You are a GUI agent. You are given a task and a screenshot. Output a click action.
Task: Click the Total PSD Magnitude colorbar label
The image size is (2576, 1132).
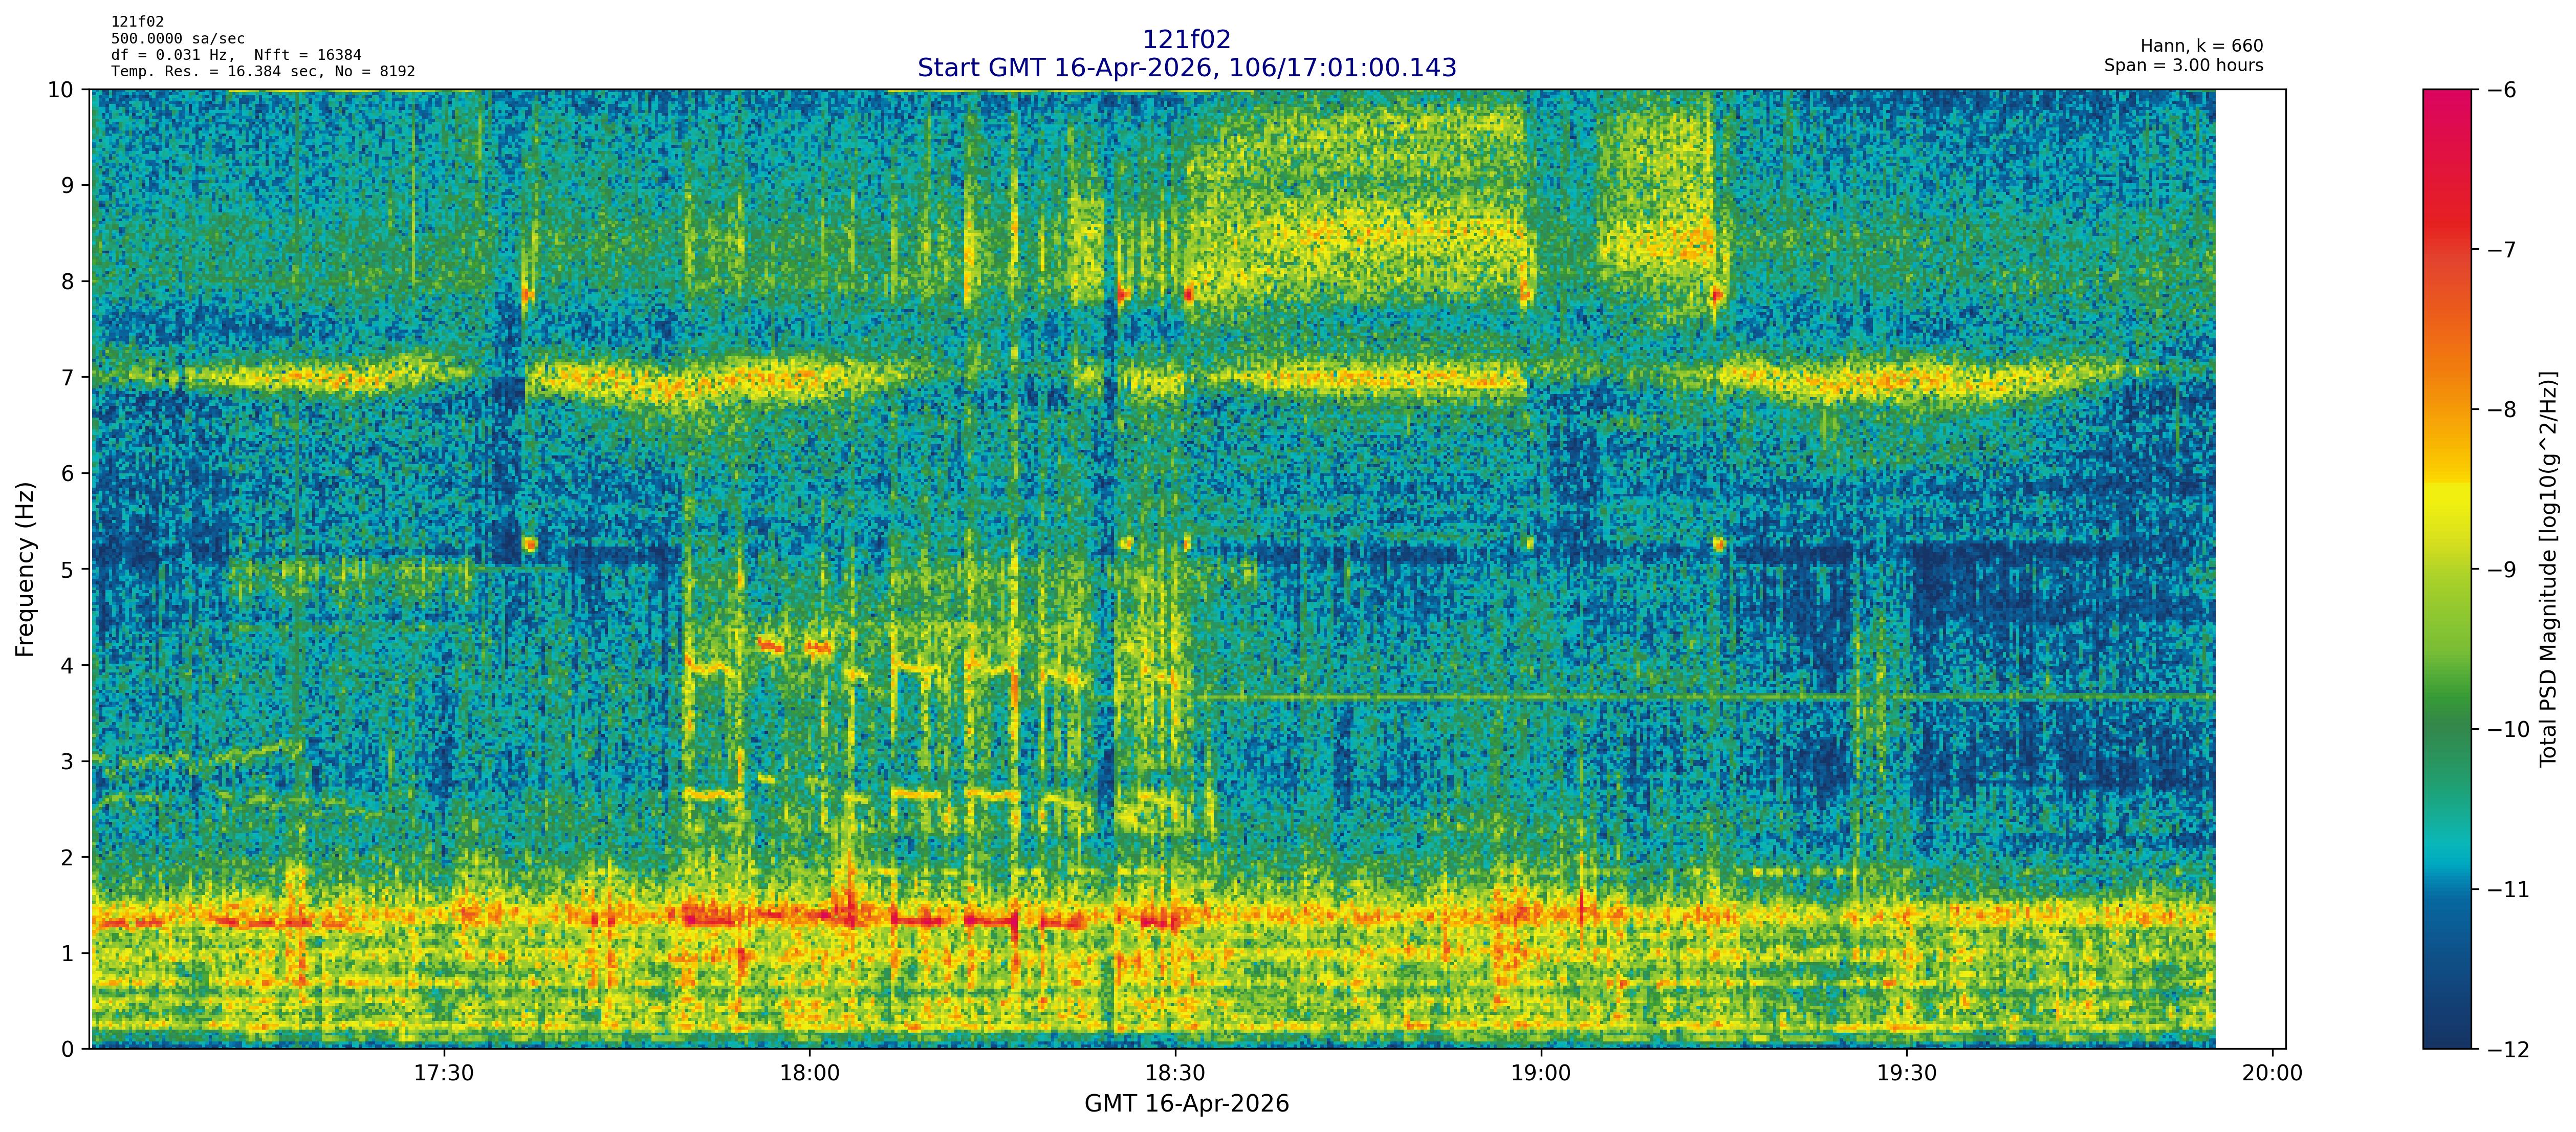pos(2548,569)
